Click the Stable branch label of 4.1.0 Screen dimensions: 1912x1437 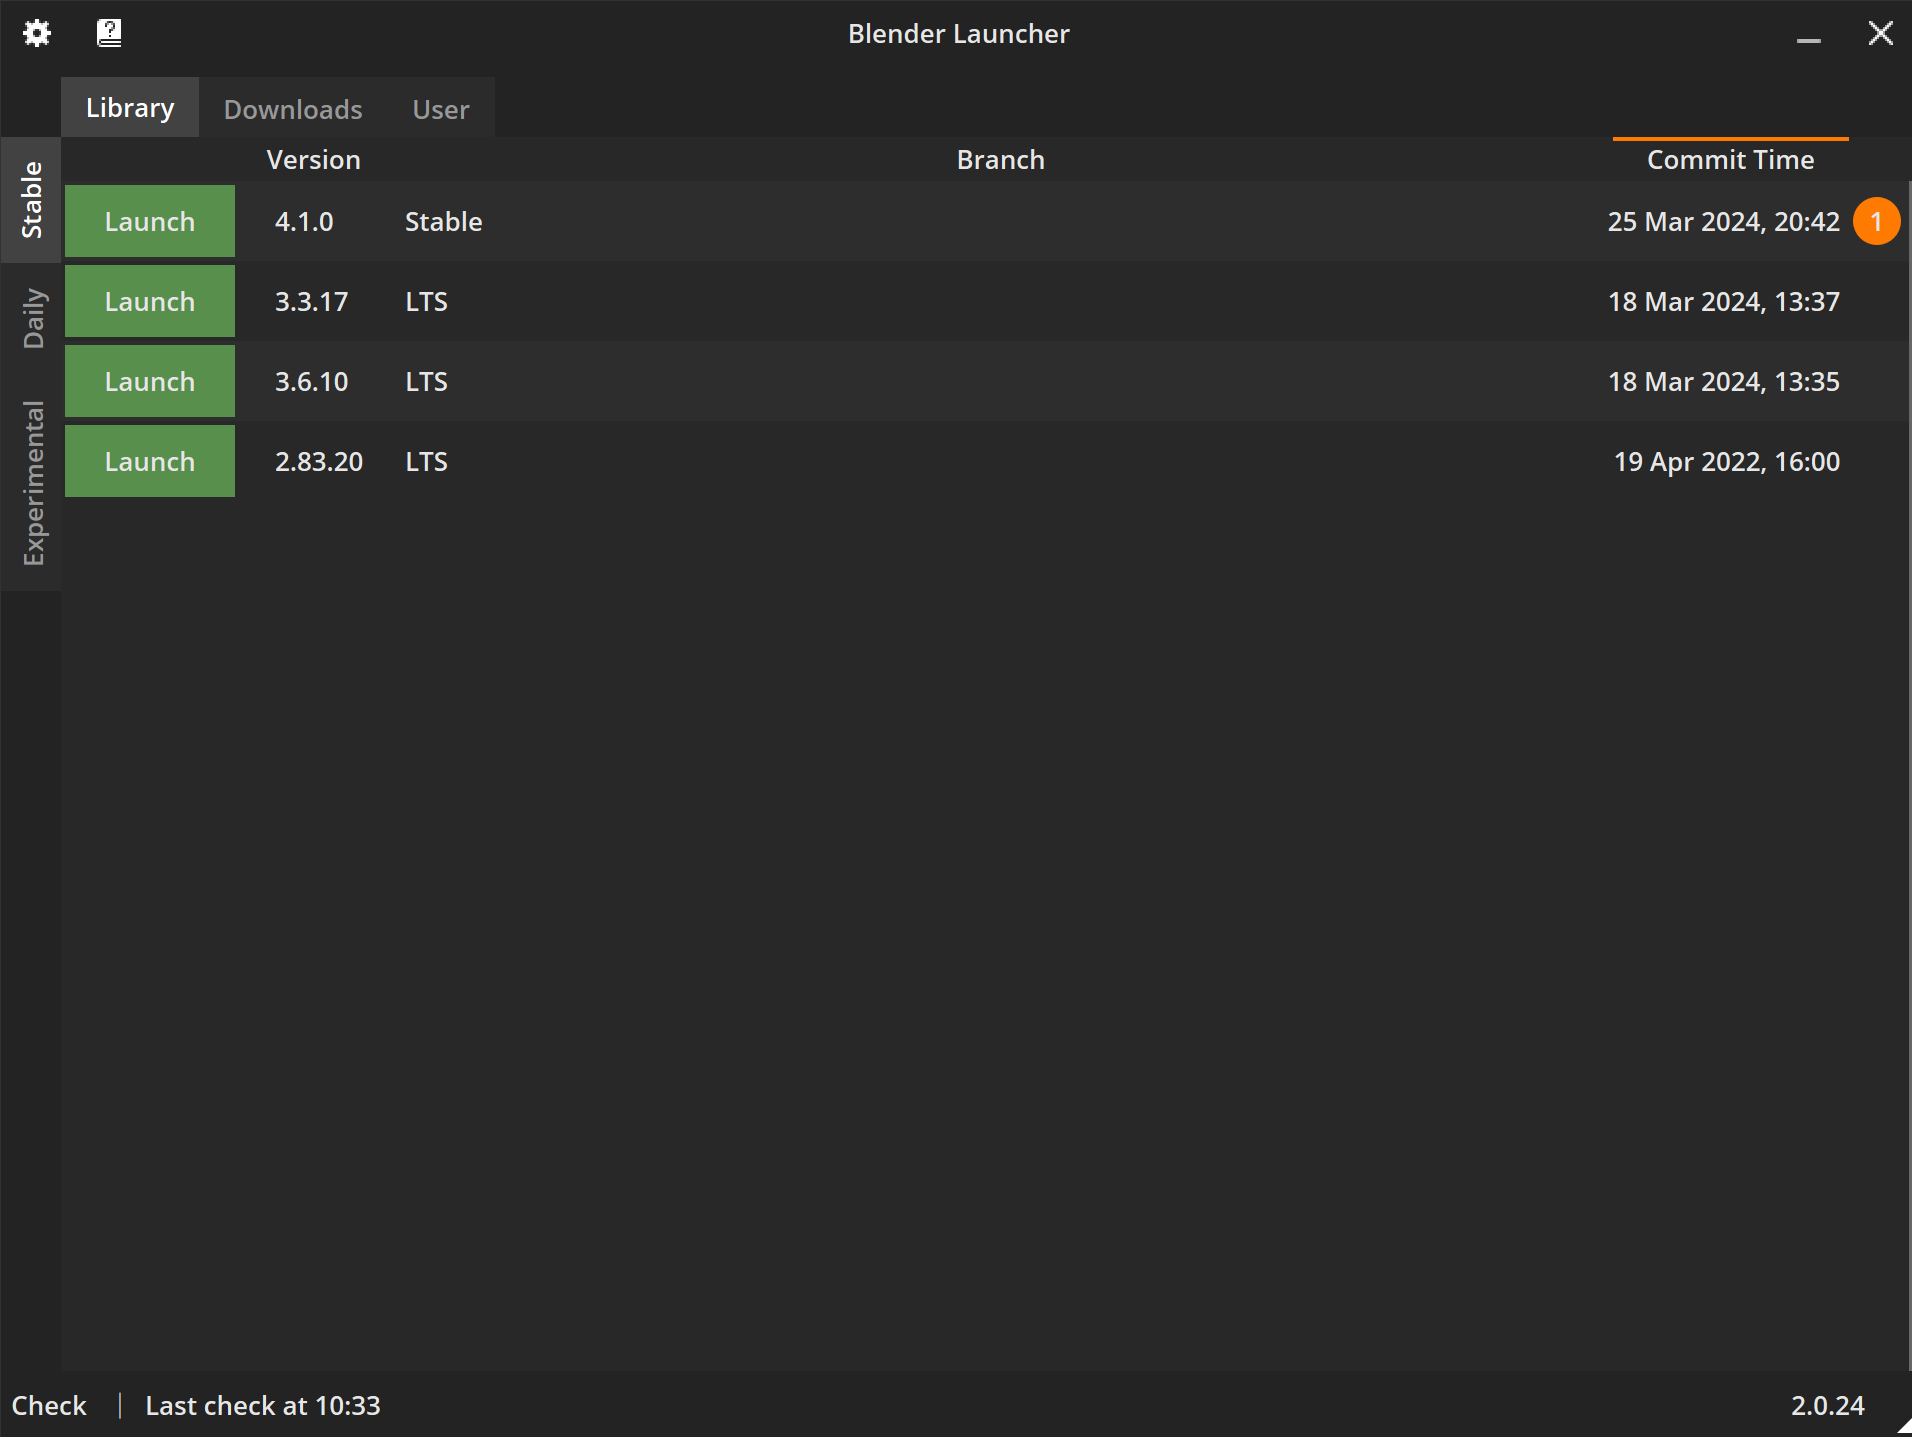(x=443, y=221)
